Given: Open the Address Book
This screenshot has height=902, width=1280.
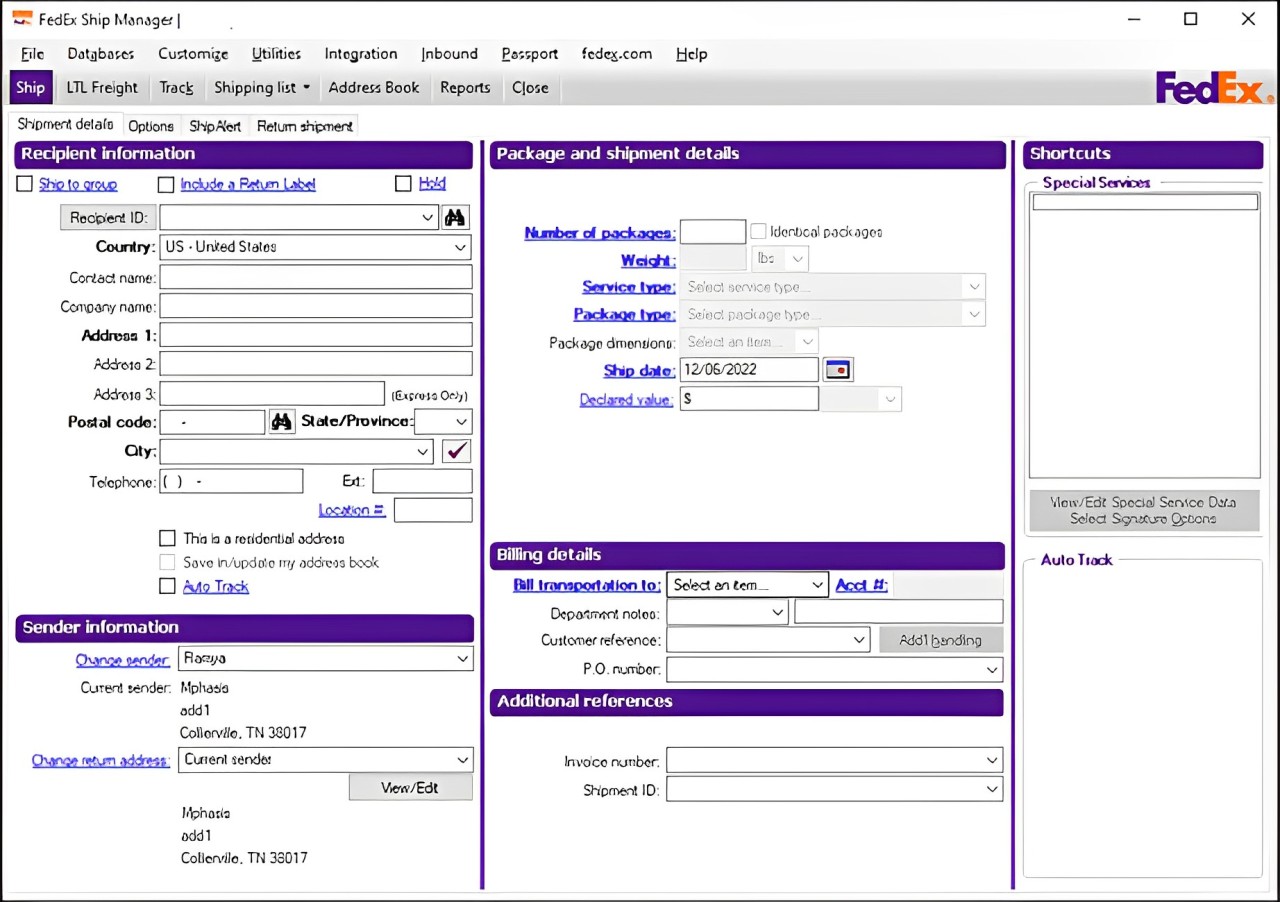Looking at the screenshot, I should coord(374,88).
